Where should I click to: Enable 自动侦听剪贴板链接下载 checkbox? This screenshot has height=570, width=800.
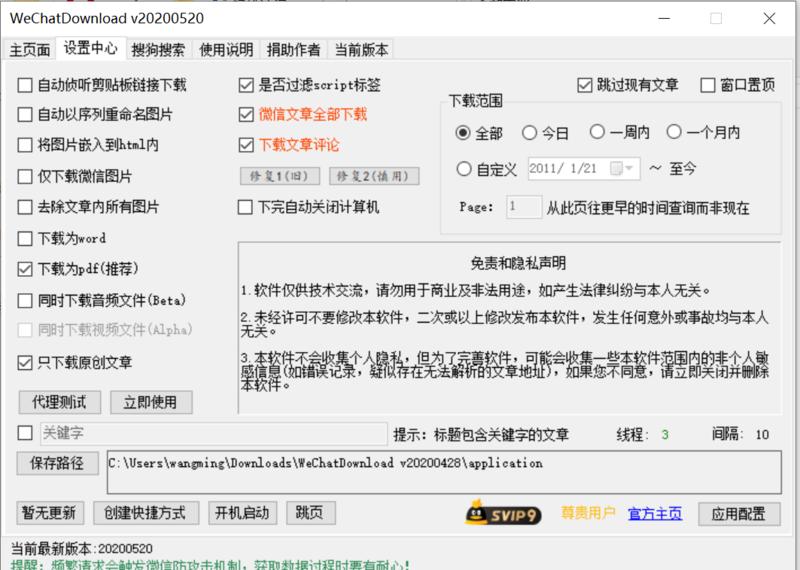[x=24, y=85]
